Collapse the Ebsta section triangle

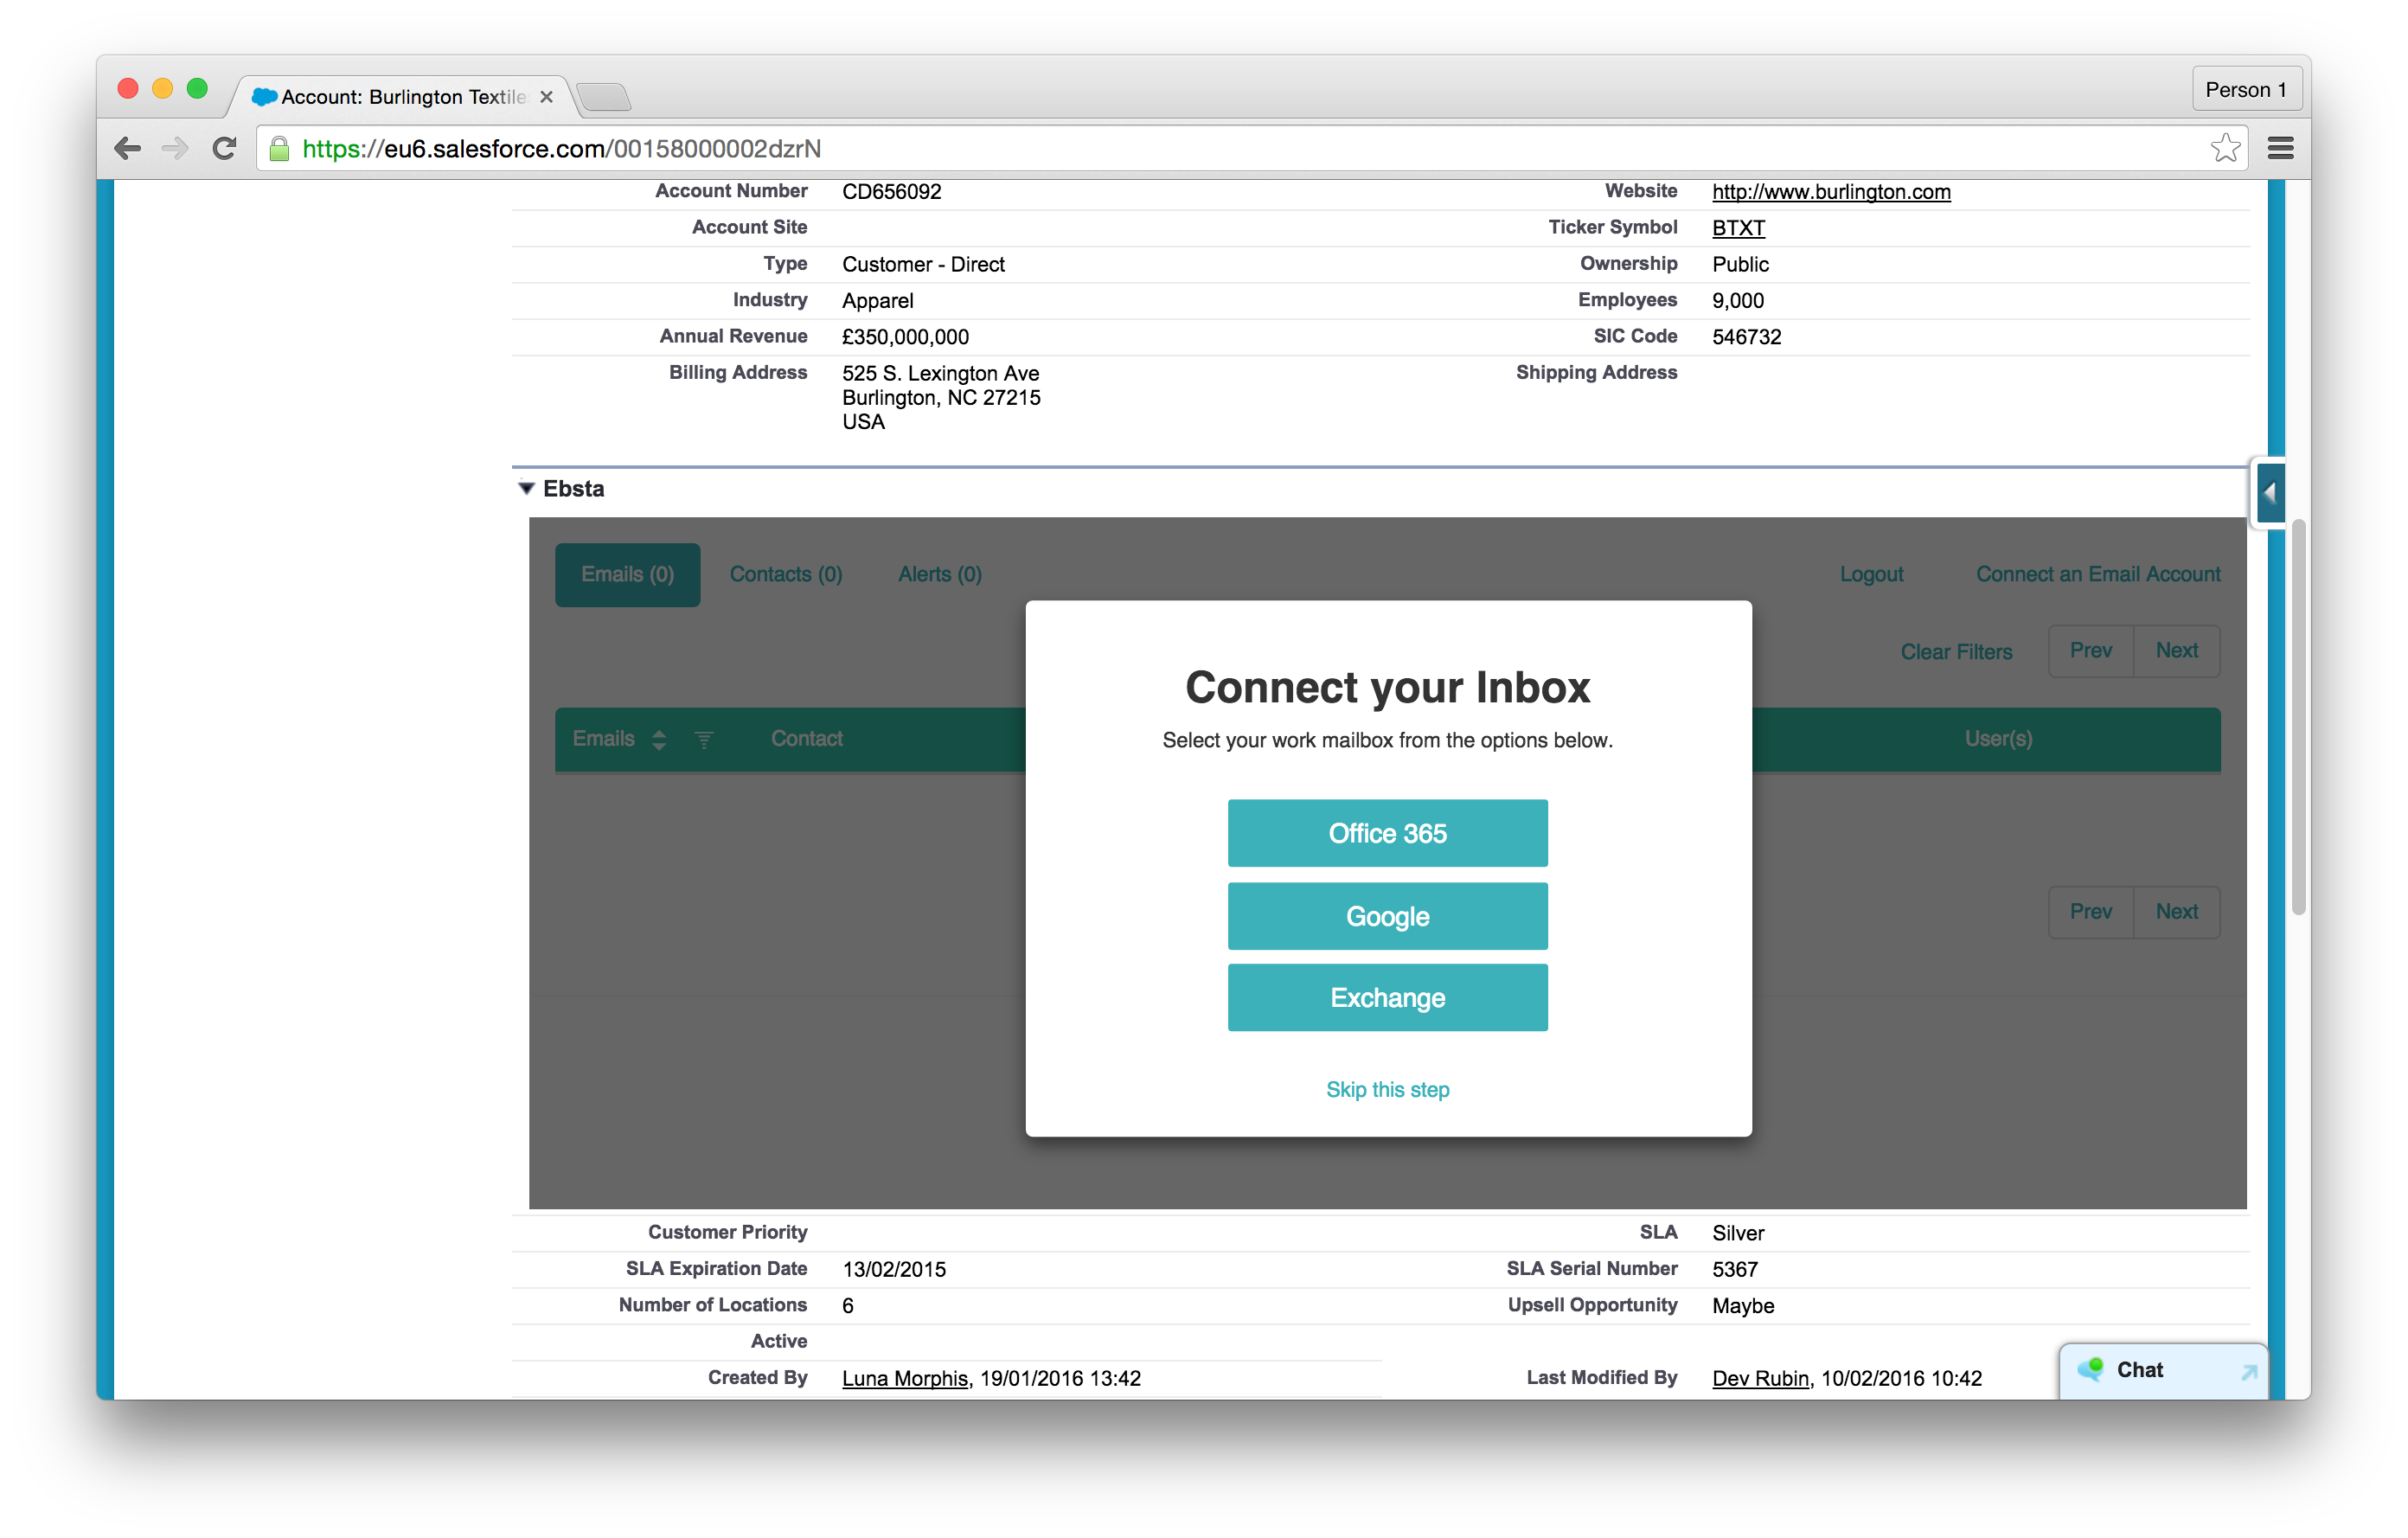[526, 489]
